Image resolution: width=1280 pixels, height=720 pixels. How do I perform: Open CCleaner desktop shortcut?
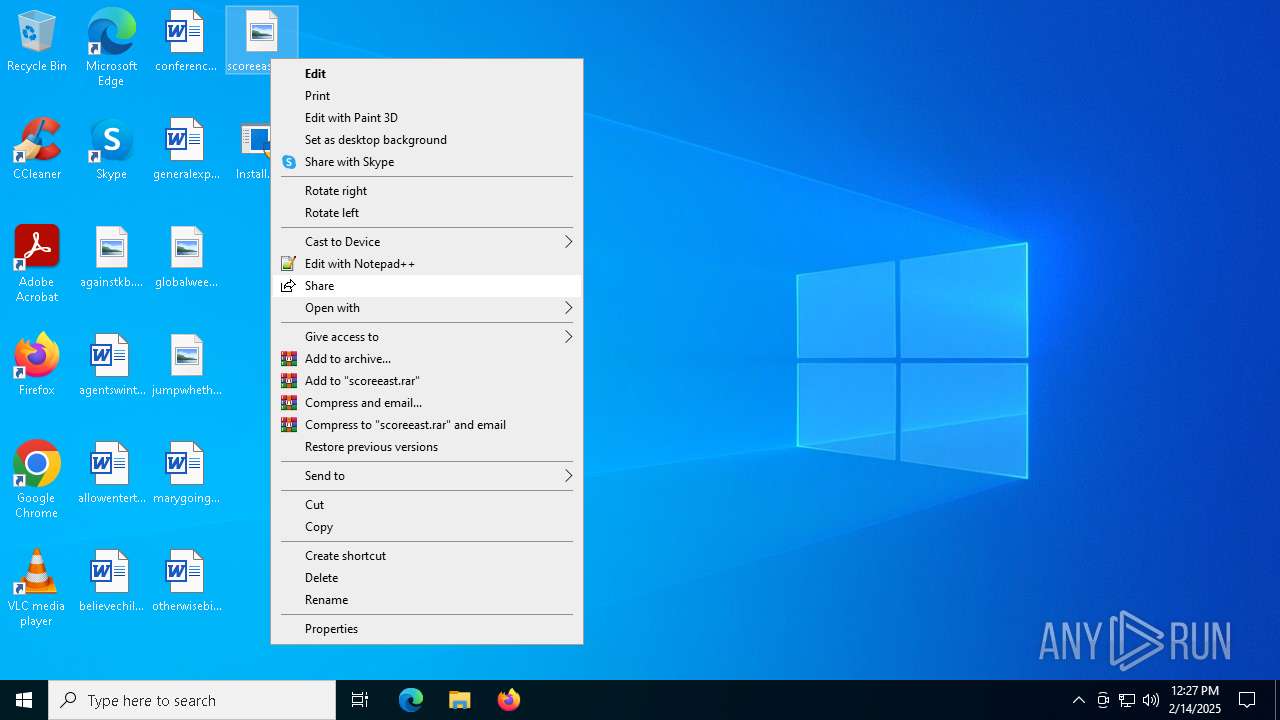point(37,150)
